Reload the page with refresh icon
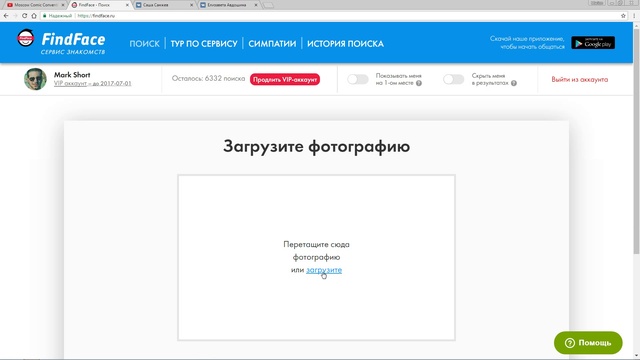The height and width of the screenshot is (360, 640). click(x=24, y=16)
